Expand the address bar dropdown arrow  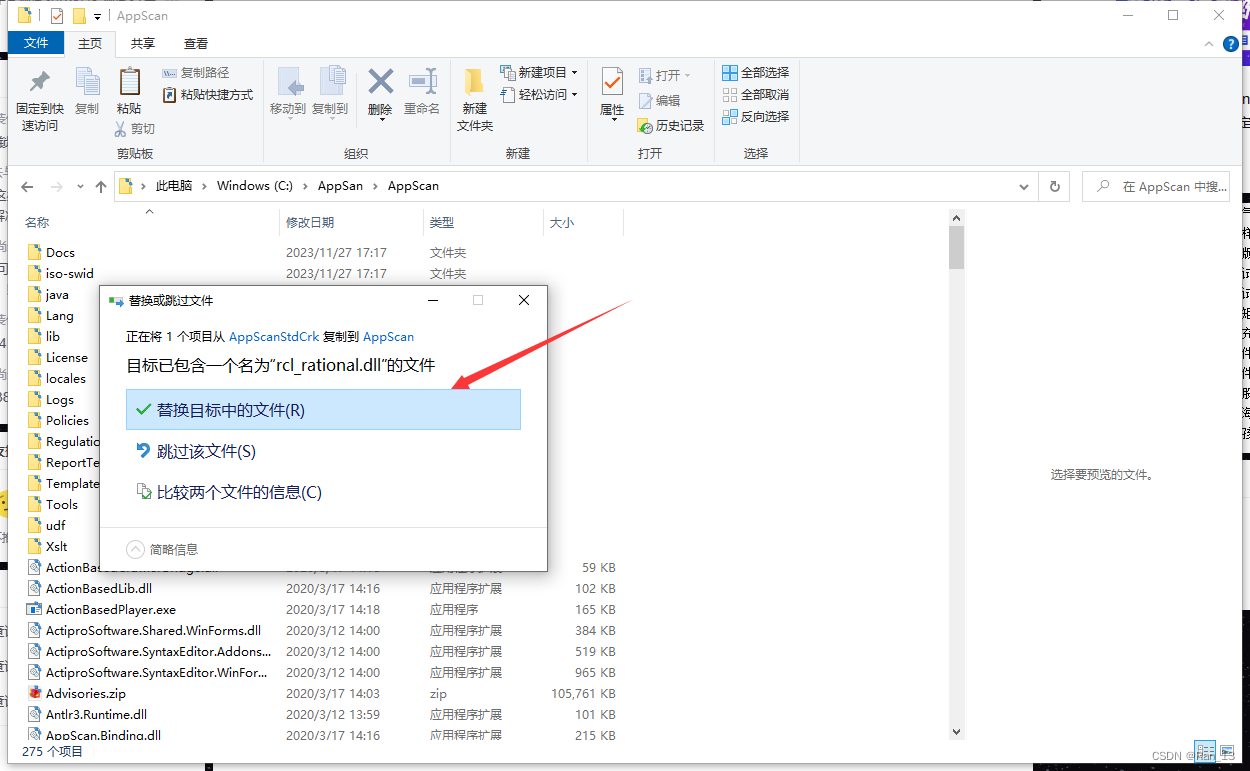point(1022,186)
